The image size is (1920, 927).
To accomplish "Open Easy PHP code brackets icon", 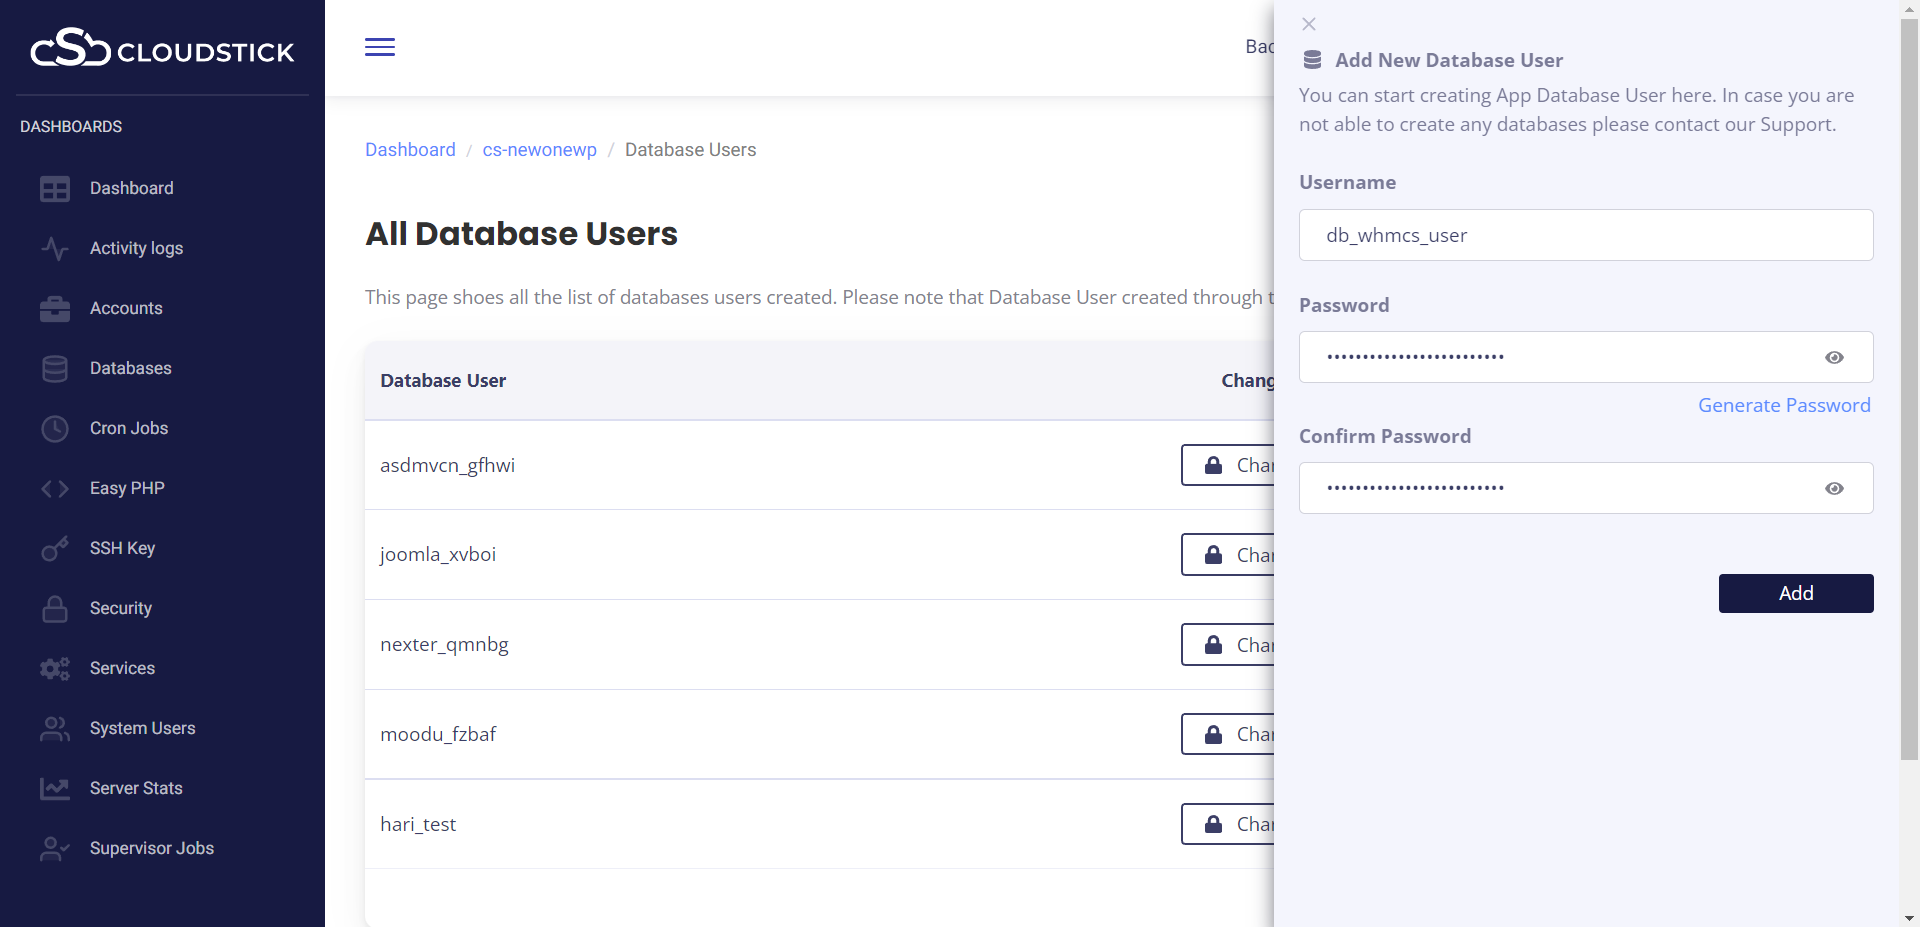I will (x=55, y=489).
